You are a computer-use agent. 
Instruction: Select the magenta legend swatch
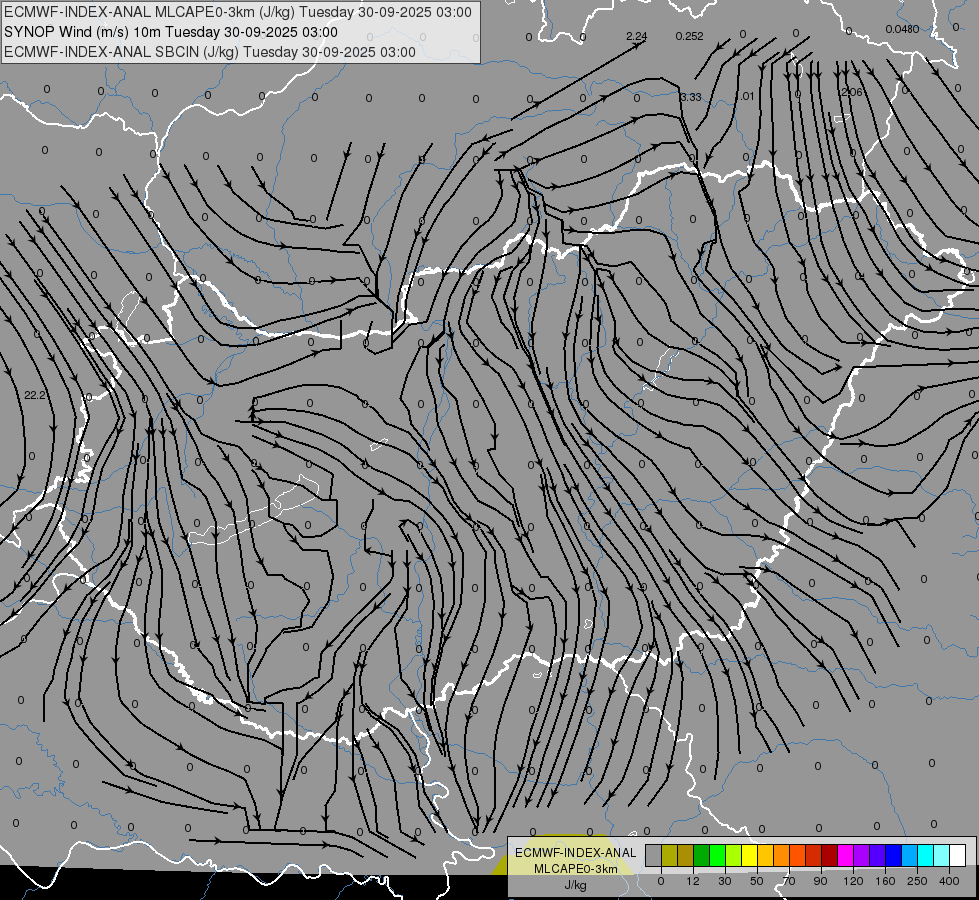pyautogui.click(x=845, y=855)
